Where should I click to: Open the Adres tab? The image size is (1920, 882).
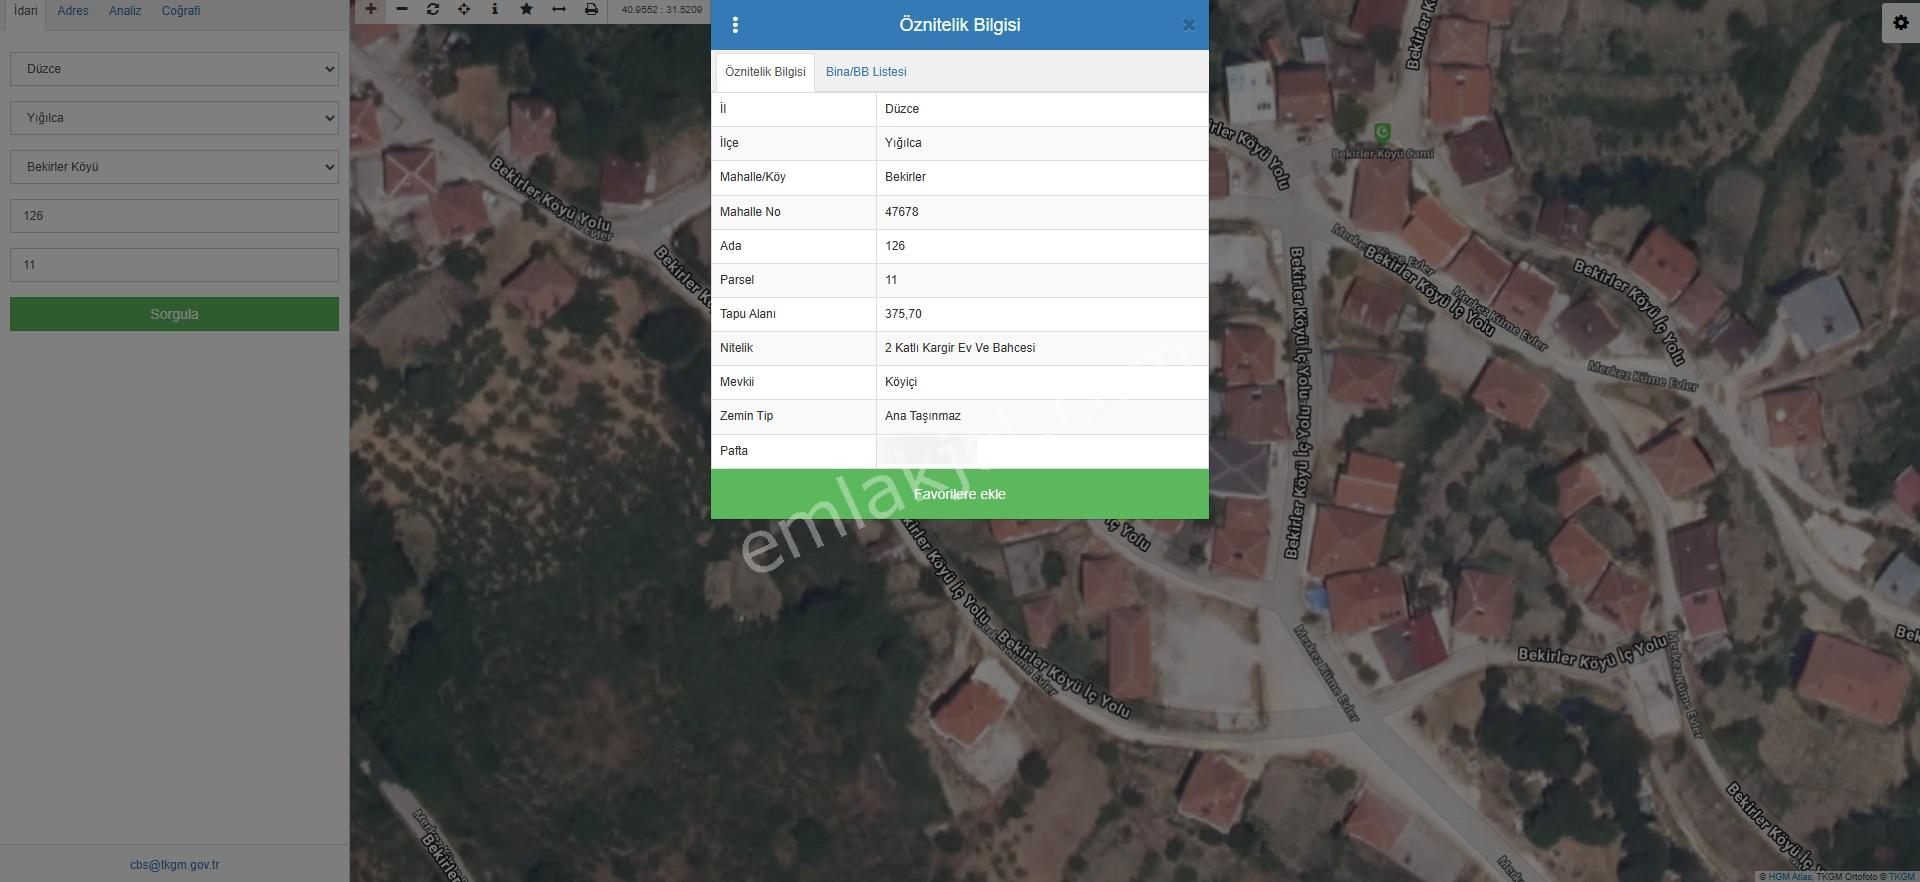pos(73,11)
